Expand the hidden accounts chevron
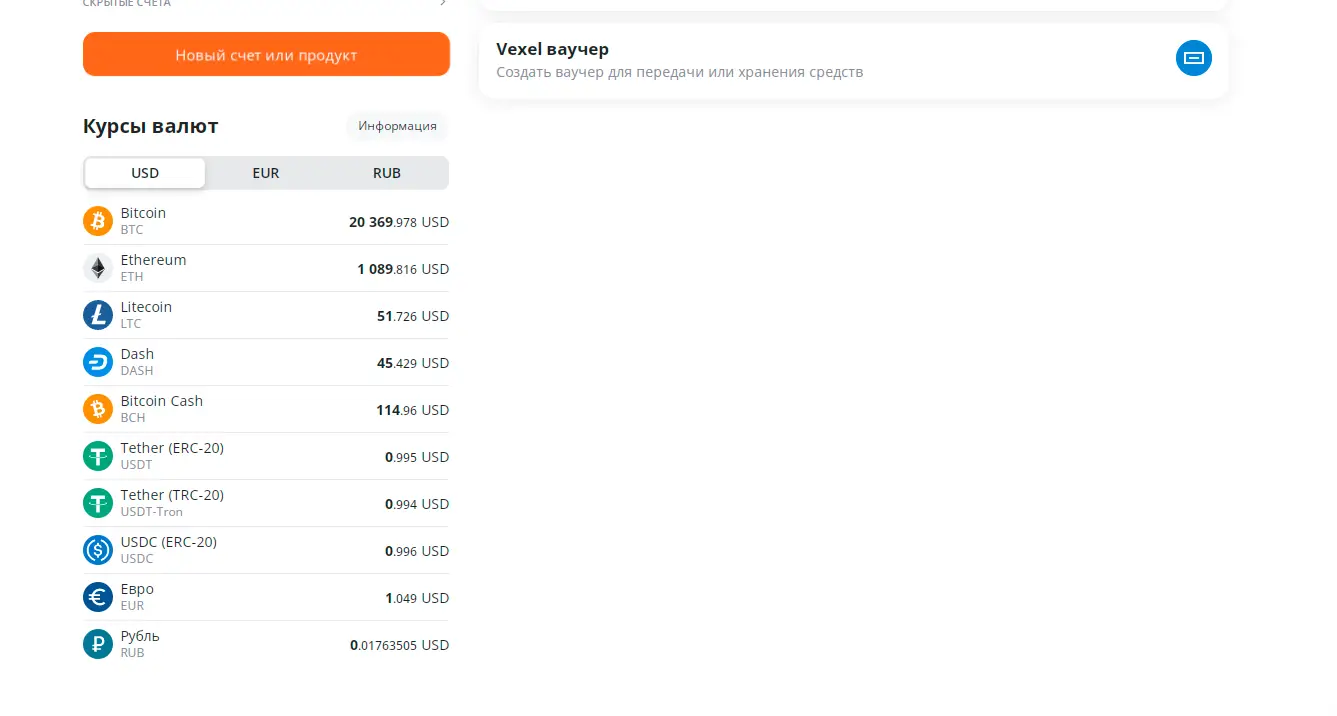The height and width of the screenshot is (716, 1337). (442, 3)
